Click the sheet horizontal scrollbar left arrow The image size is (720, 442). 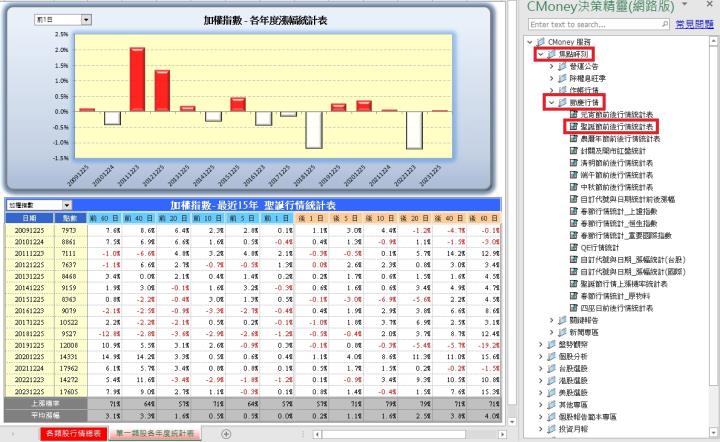[x=317, y=434]
